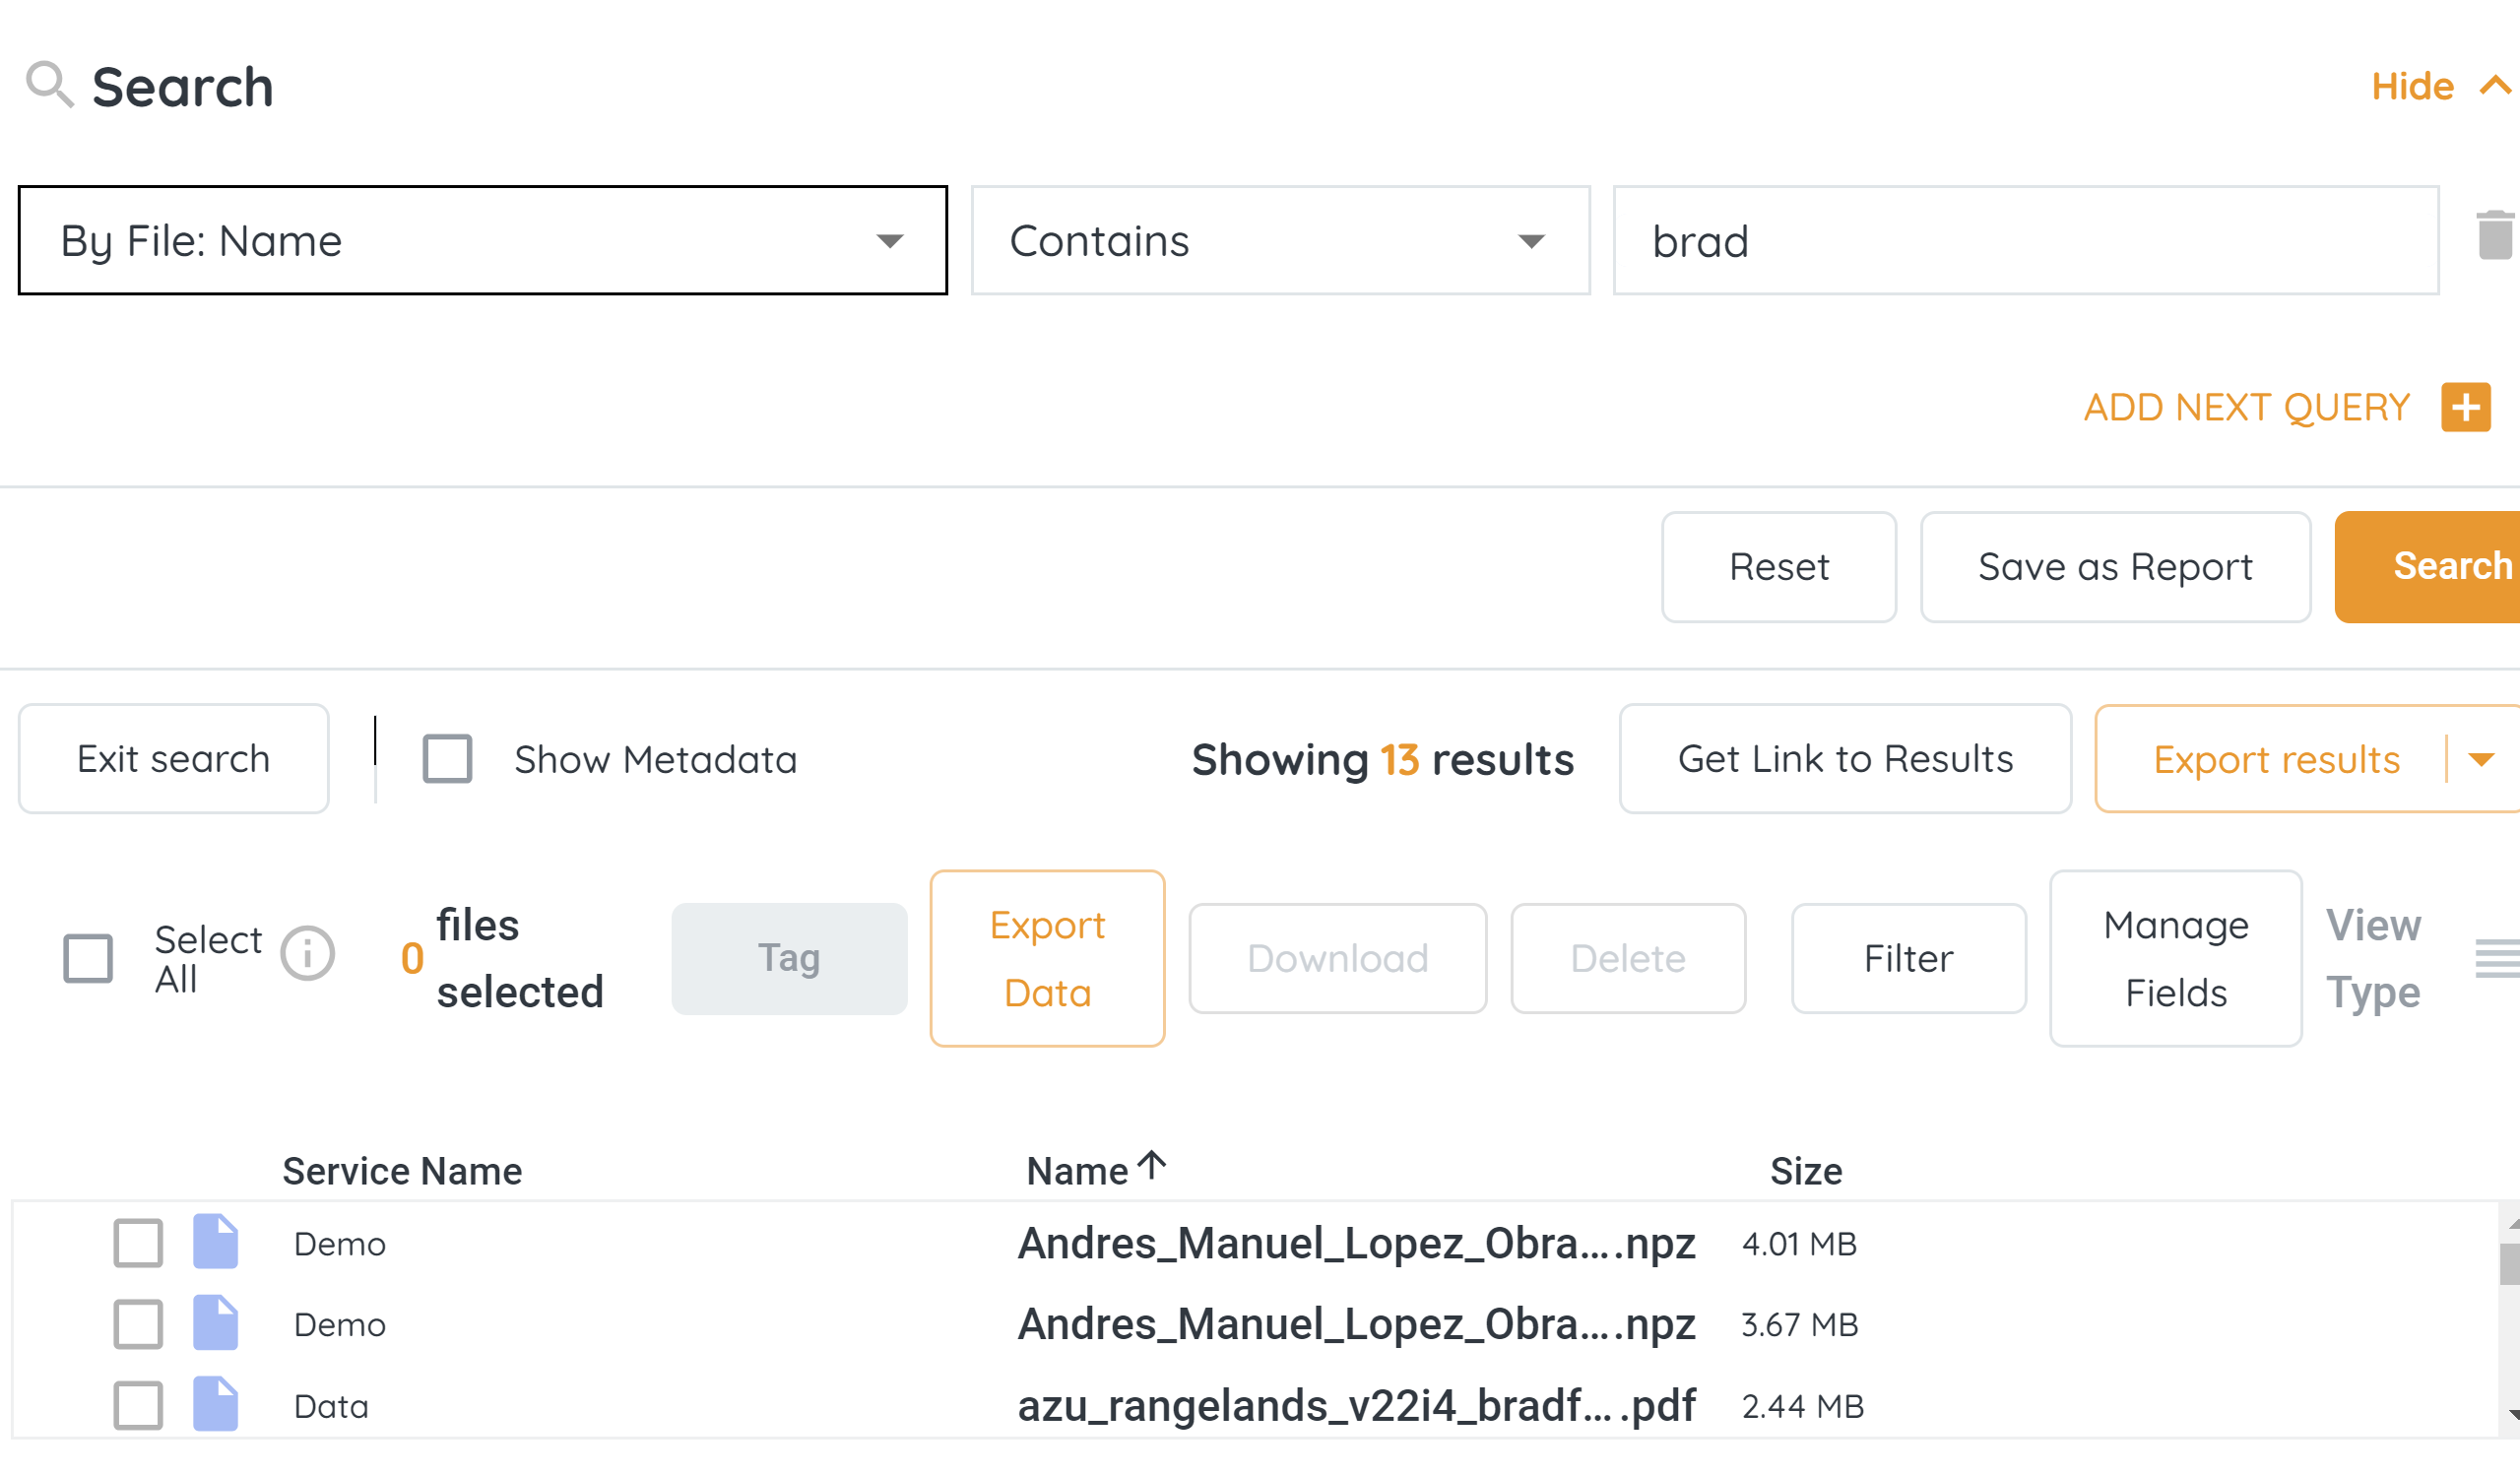The height and width of the screenshot is (1475, 2520).
Task: Click the trash icon to delete query
Action: point(2494,236)
